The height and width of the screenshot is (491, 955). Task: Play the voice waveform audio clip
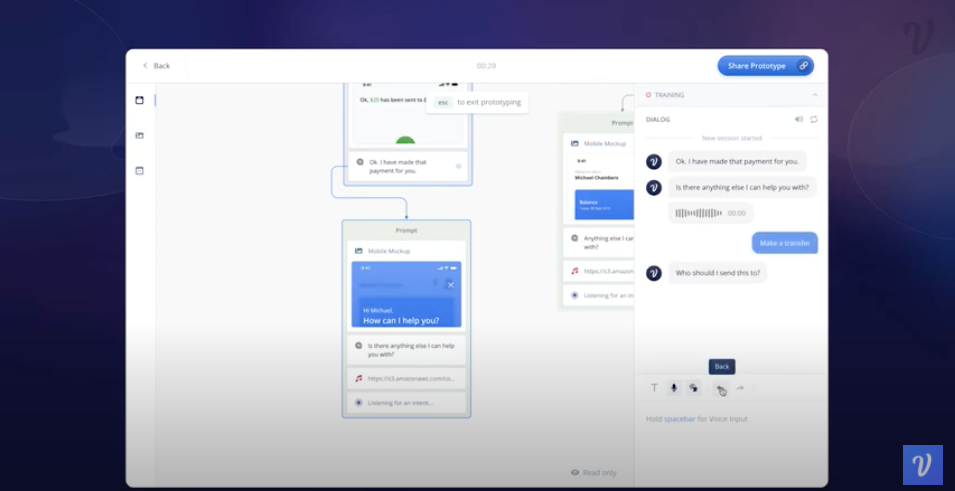(711, 213)
